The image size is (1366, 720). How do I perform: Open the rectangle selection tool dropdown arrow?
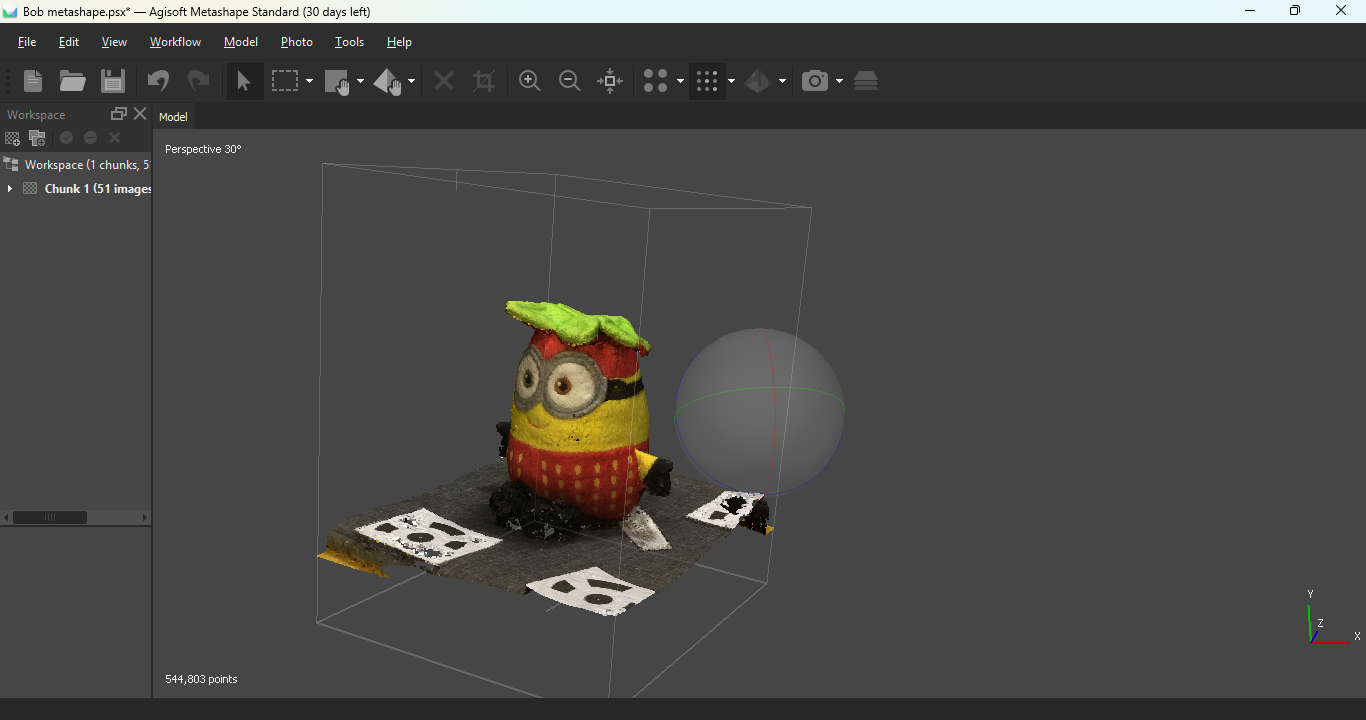point(309,81)
